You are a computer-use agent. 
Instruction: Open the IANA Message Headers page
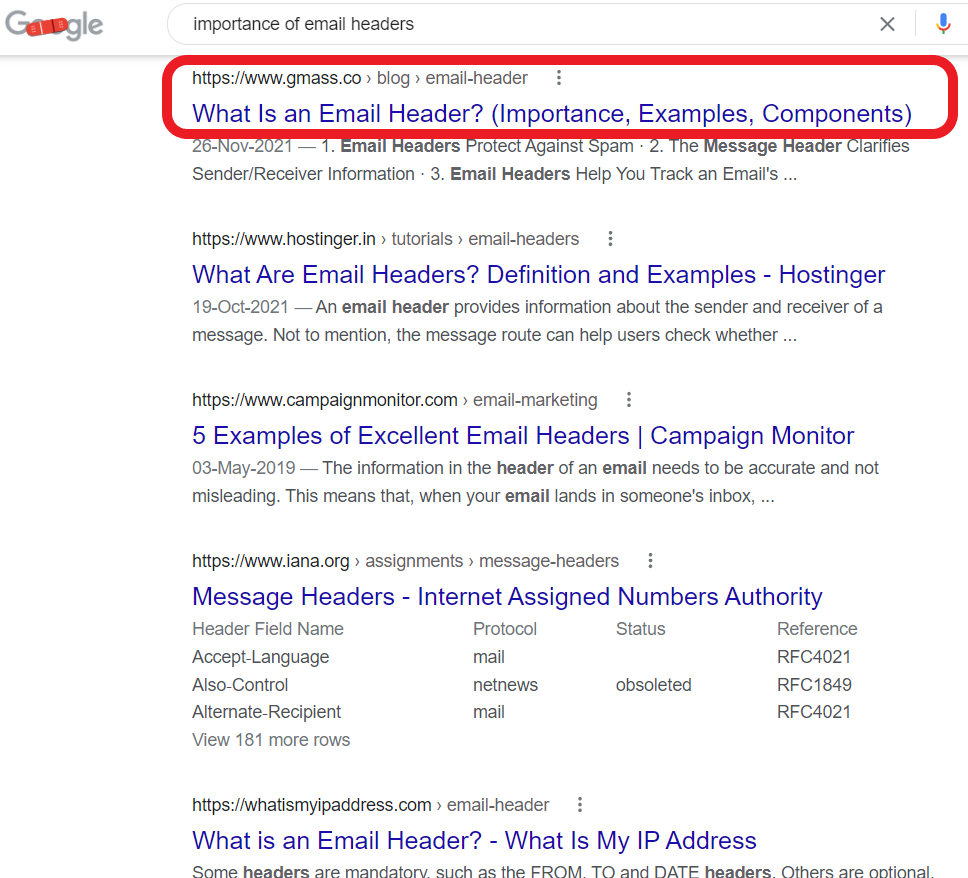pos(505,596)
